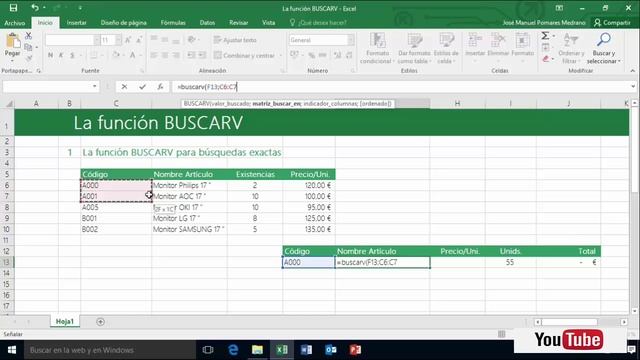The width and height of the screenshot is (640, 360).
Task: Expand Combinar y centrar dropdown arrow
Action: 280,55
